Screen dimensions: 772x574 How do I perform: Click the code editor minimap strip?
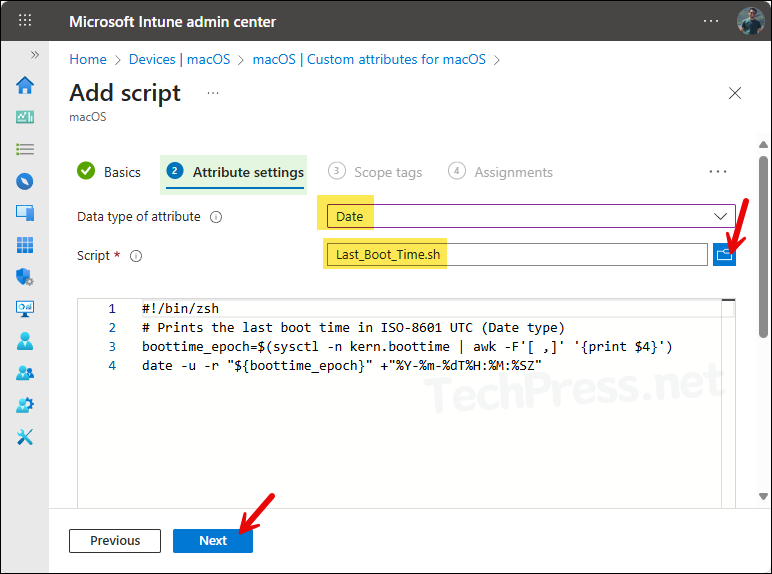728,403
